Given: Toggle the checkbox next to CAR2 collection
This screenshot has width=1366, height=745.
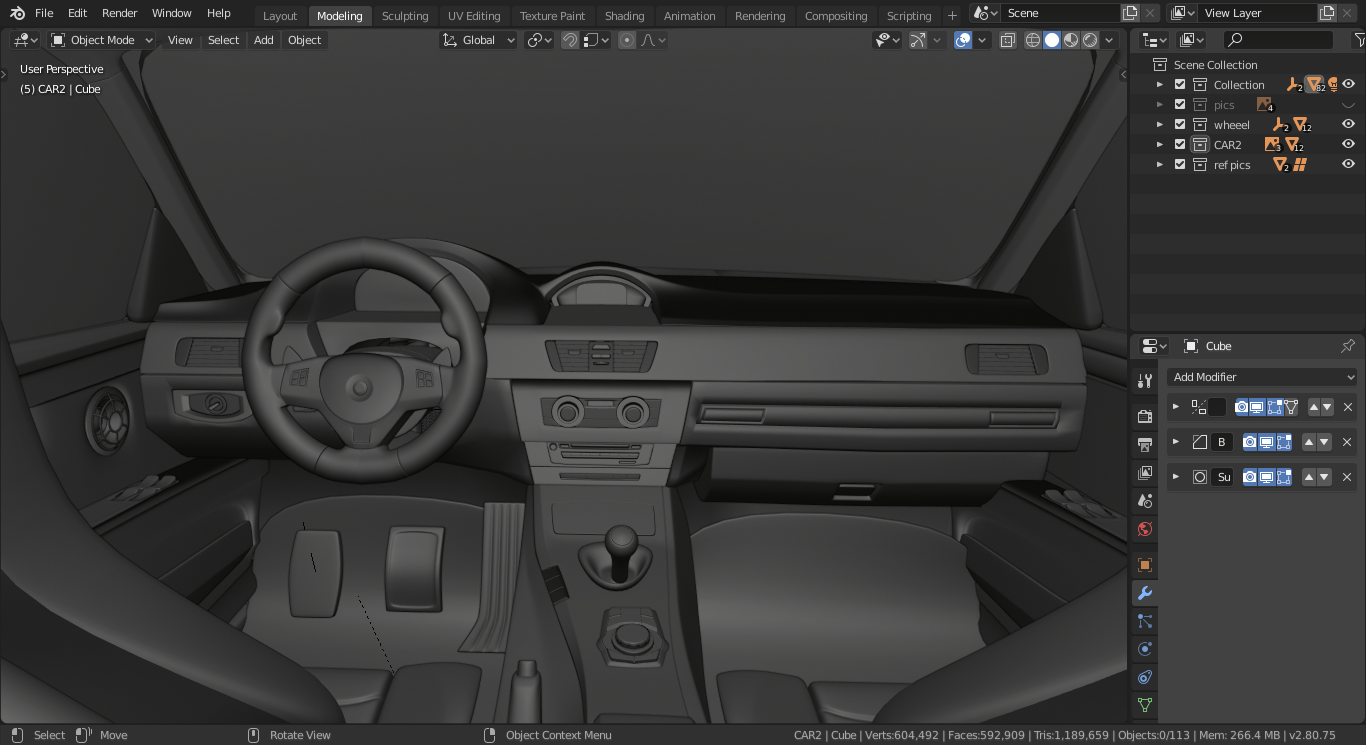Looking at the screenshot, I should point(1180,144).
